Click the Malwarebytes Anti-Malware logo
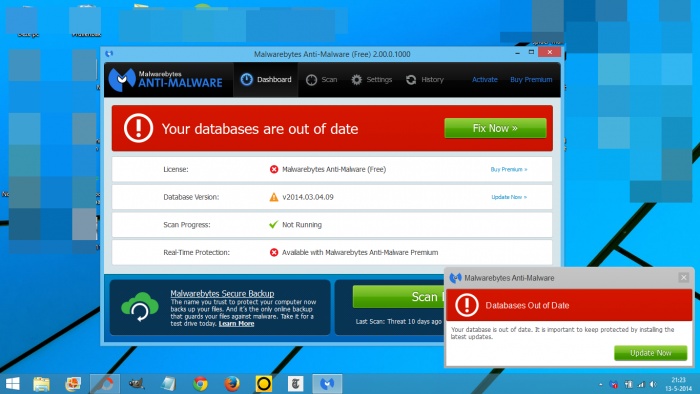 coord(166,80)
